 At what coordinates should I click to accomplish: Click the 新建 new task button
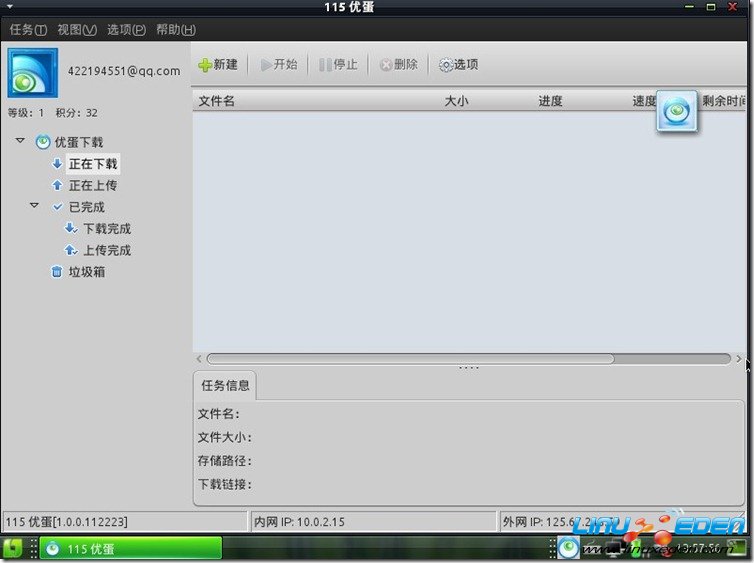point(218,64)
